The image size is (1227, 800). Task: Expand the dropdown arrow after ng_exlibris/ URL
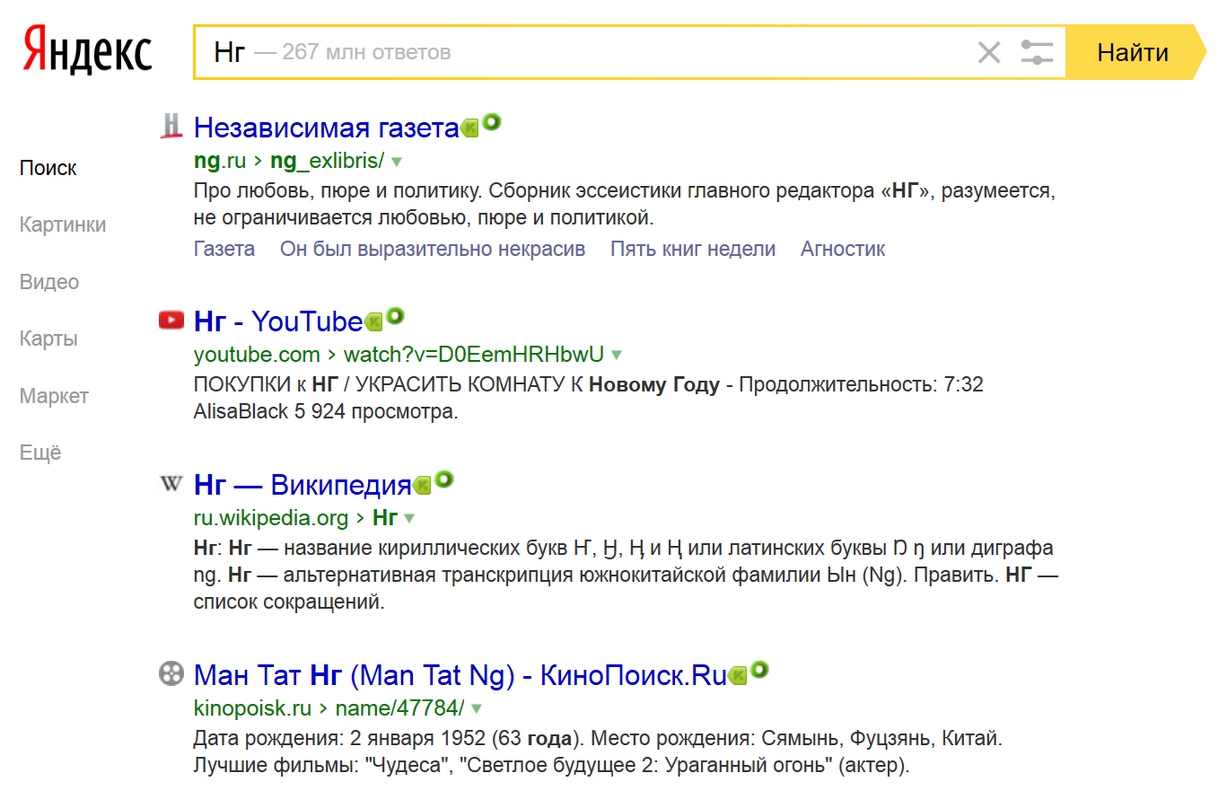[x=397, y=162]
